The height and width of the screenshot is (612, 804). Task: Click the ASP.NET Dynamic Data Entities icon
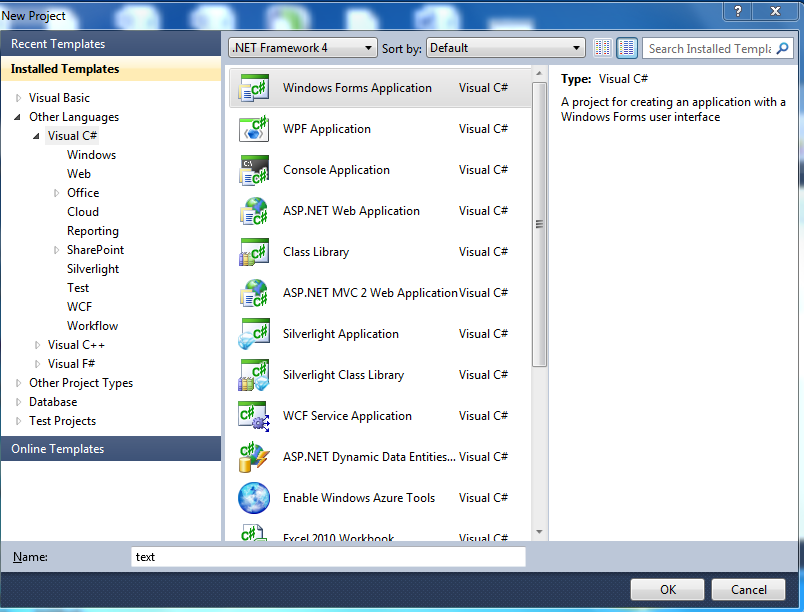tap(254, 457)
